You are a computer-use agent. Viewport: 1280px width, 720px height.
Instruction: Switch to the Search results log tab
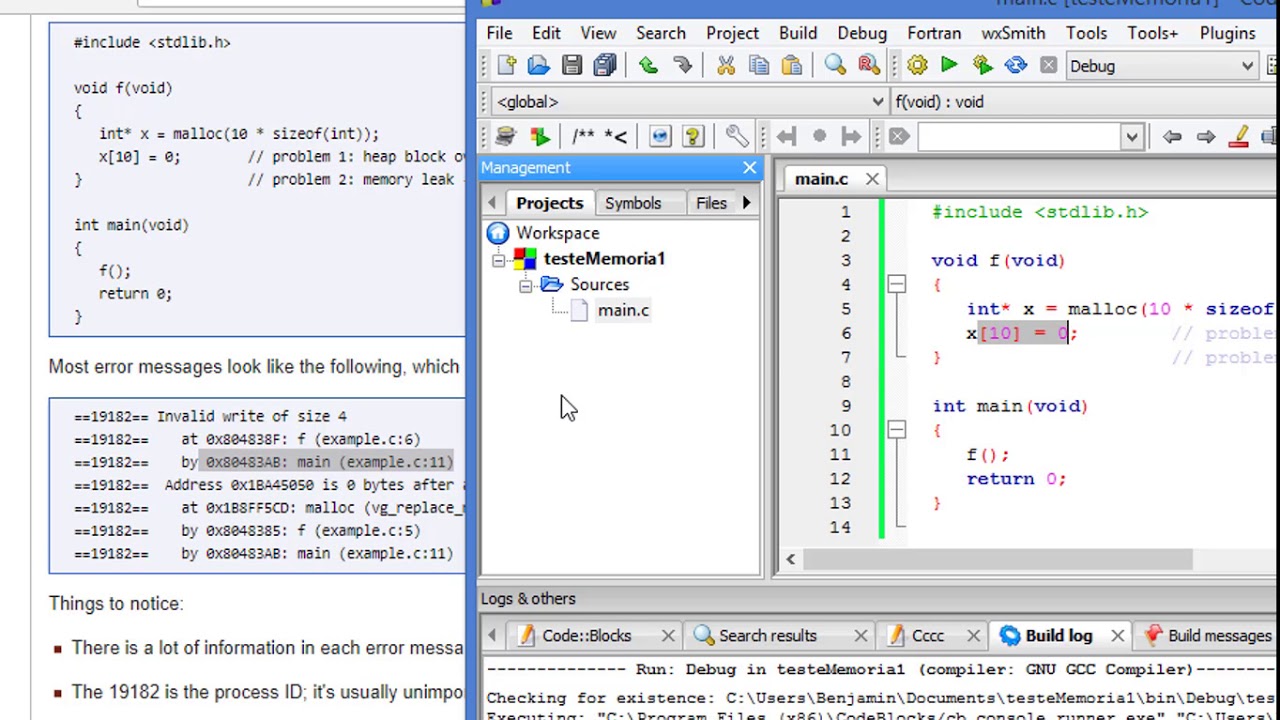point(768,636)
